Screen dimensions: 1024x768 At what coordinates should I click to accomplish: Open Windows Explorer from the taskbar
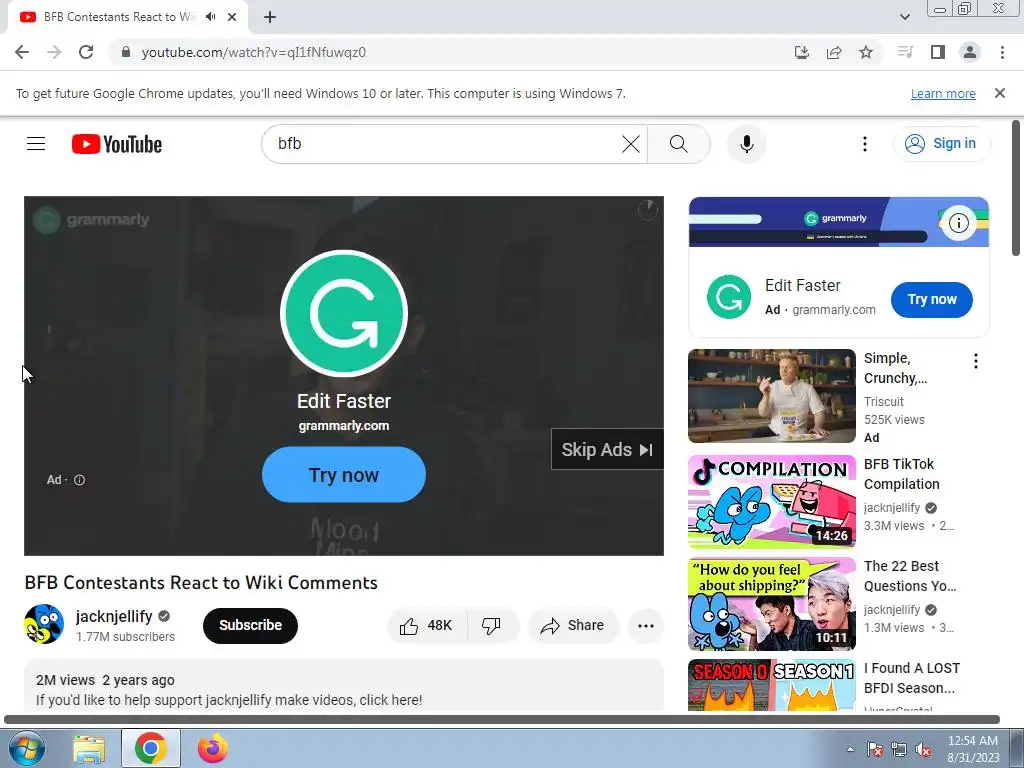(x=89, y=749)
